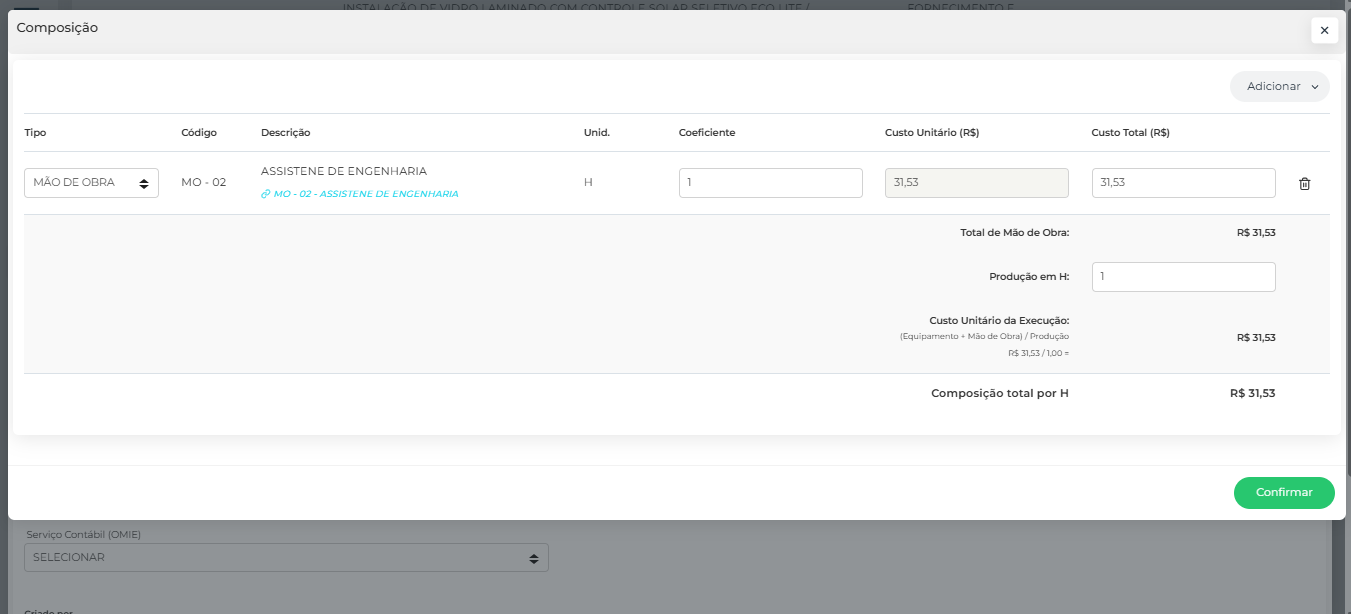
Task: Open Serviço Contábil (OMIE) SELECIONAR dropdown
Action: click(x=286, y=557)
